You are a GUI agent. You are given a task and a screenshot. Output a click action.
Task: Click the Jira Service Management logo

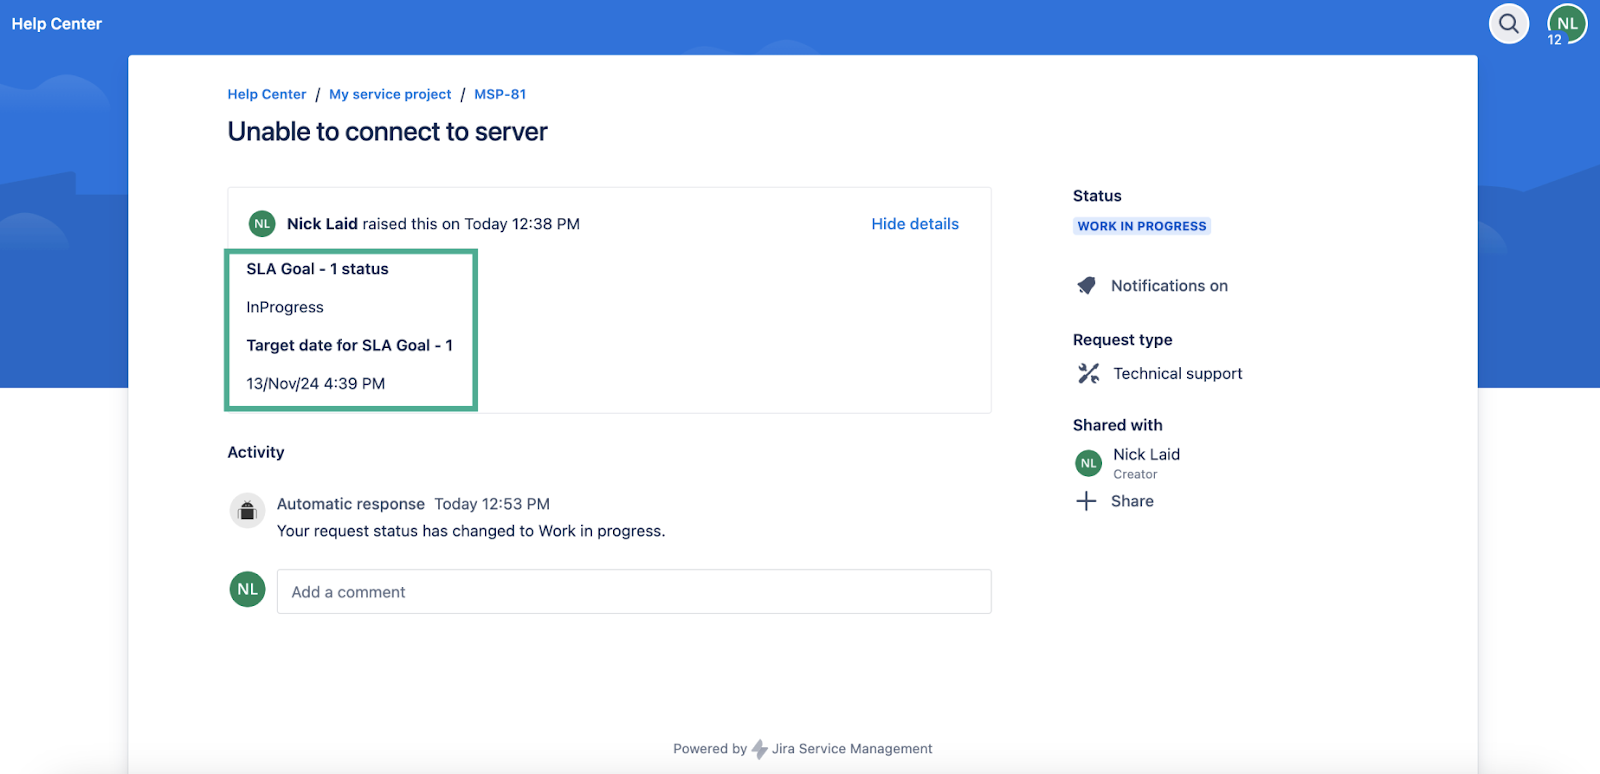(760, 749)
